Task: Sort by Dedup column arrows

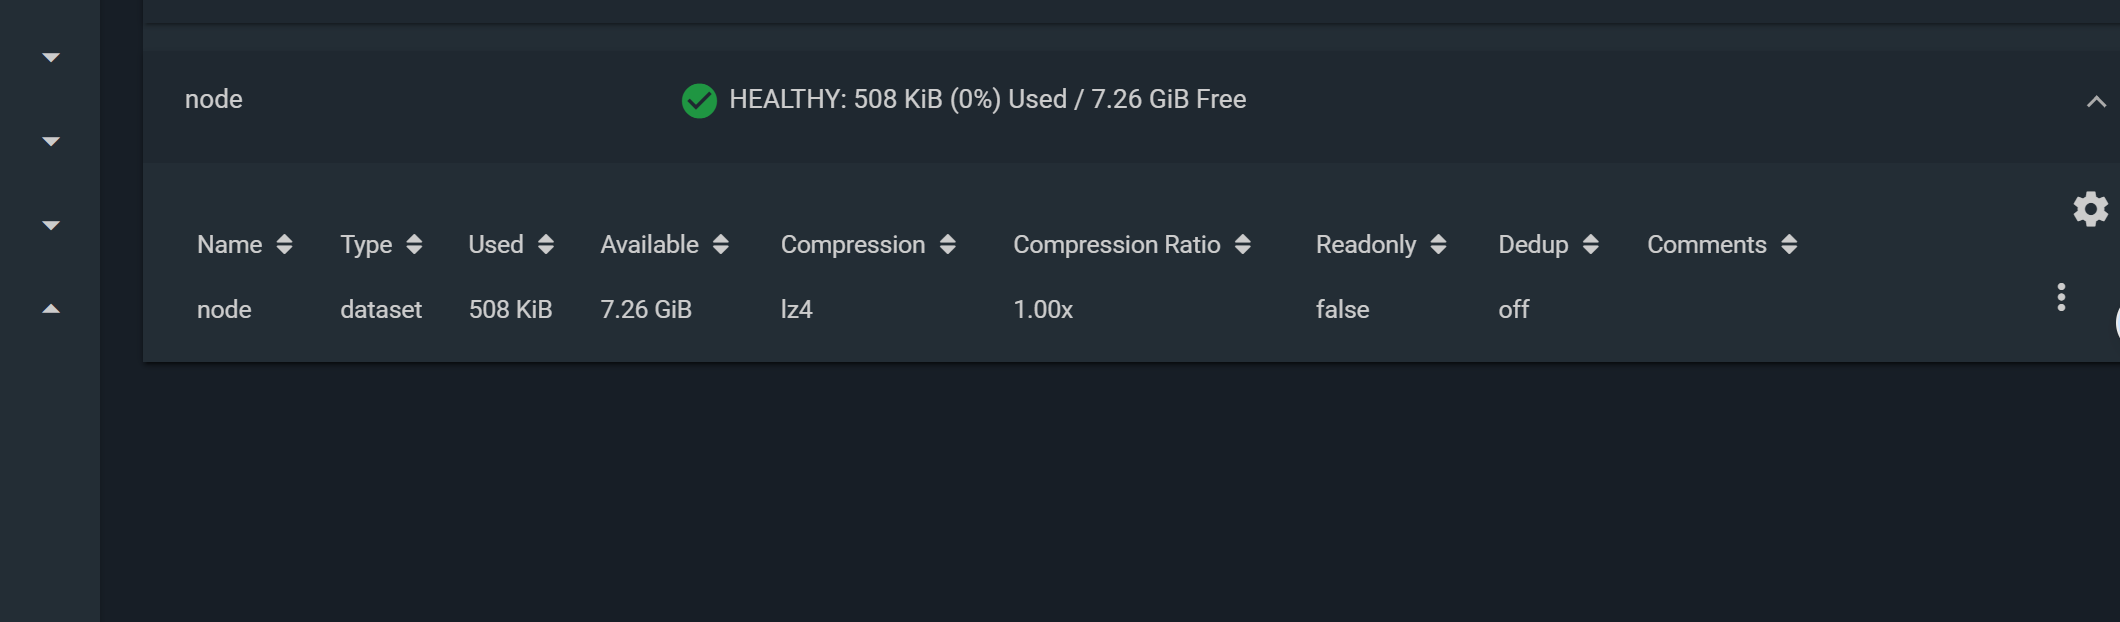Action: pos(1590,245)
